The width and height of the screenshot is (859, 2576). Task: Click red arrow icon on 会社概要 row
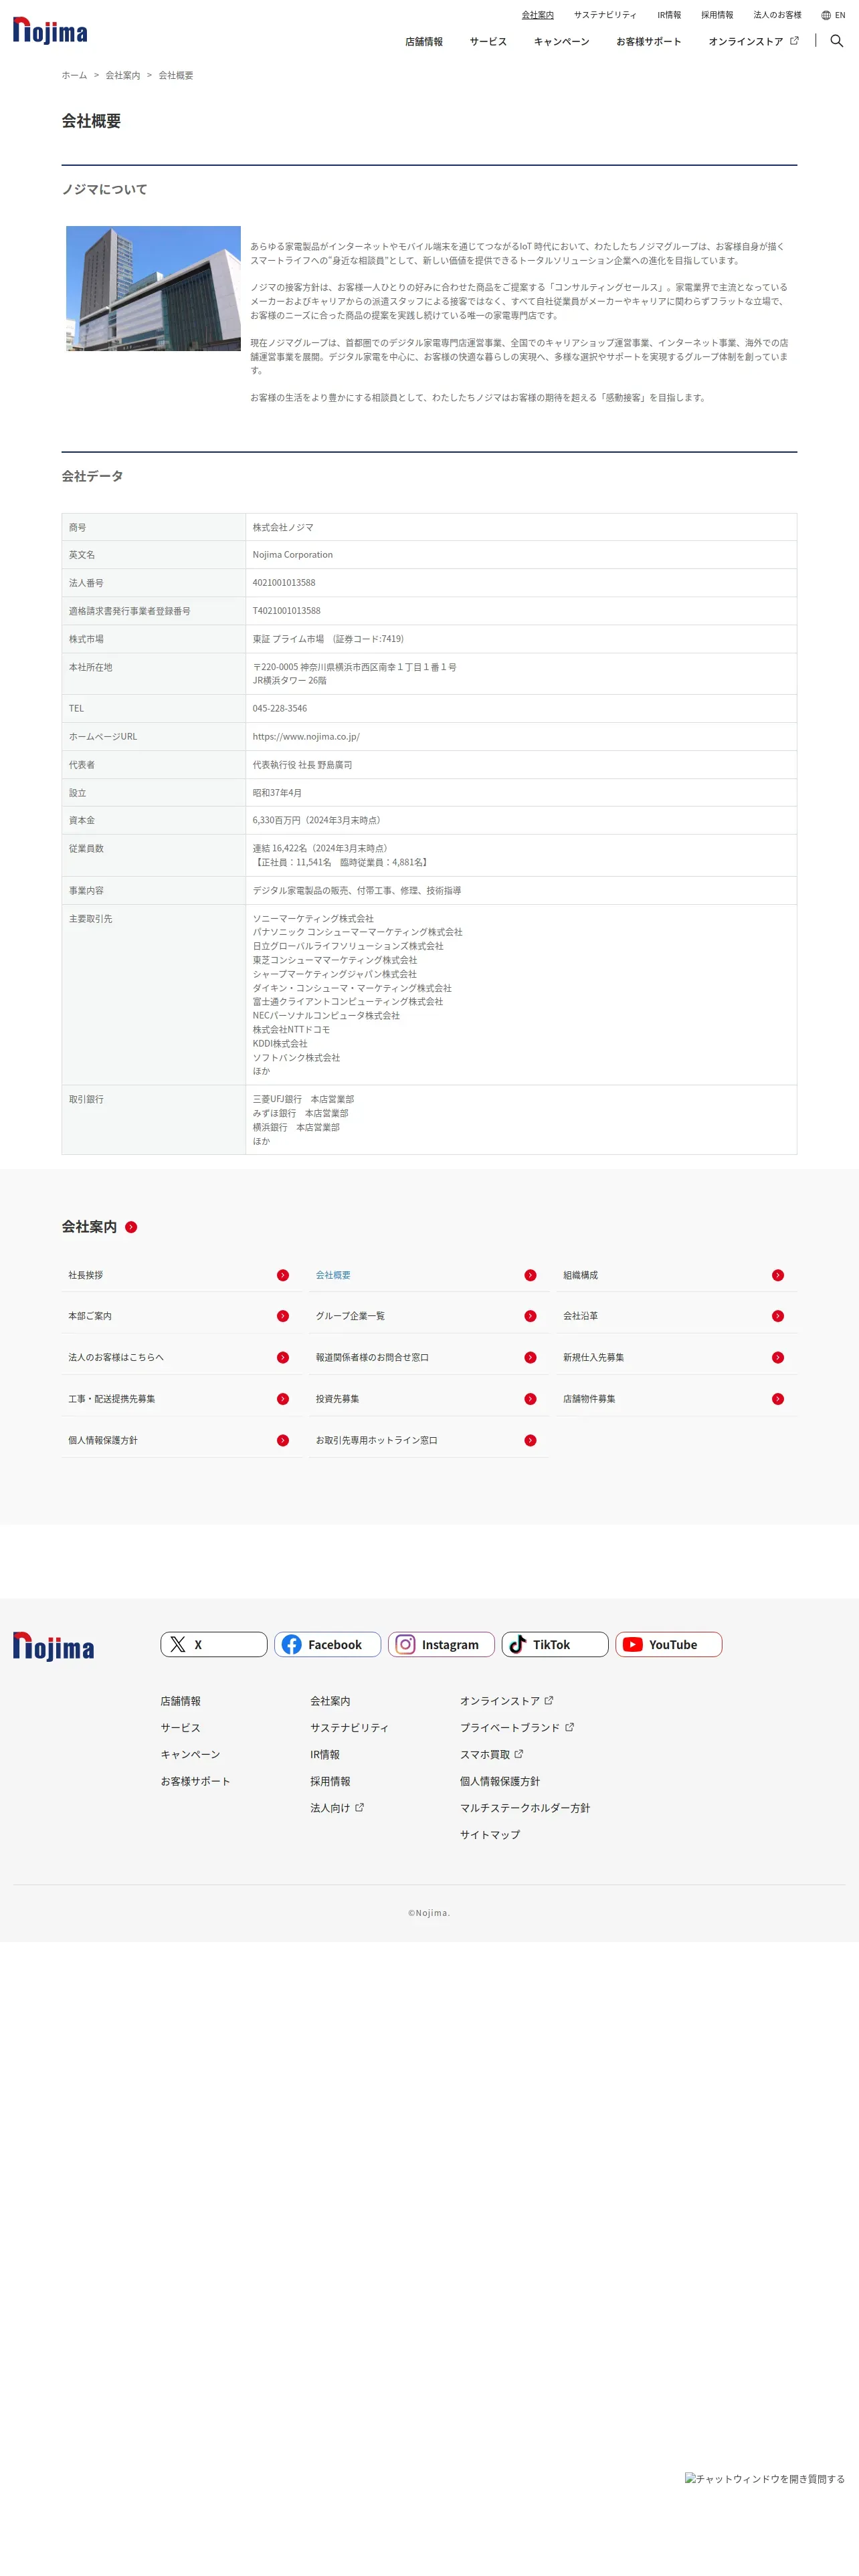(x=530, y=1275)
